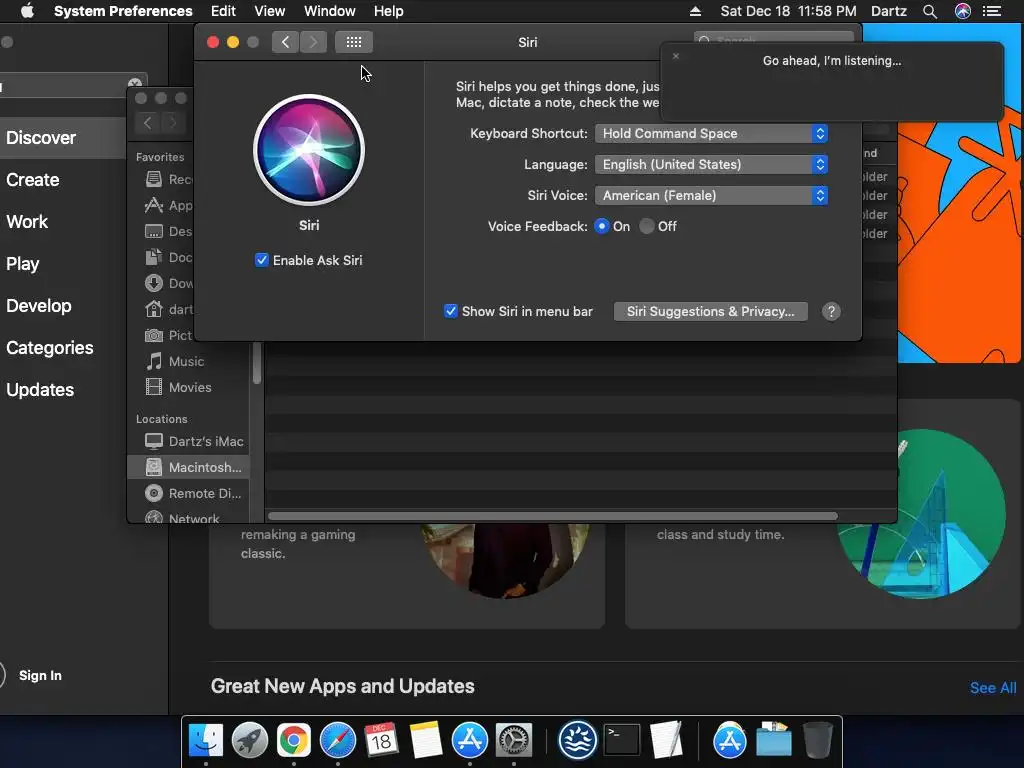The image size is (1024, 768).
Task: Open Siri help question mark button
Action: click(831, 312)
